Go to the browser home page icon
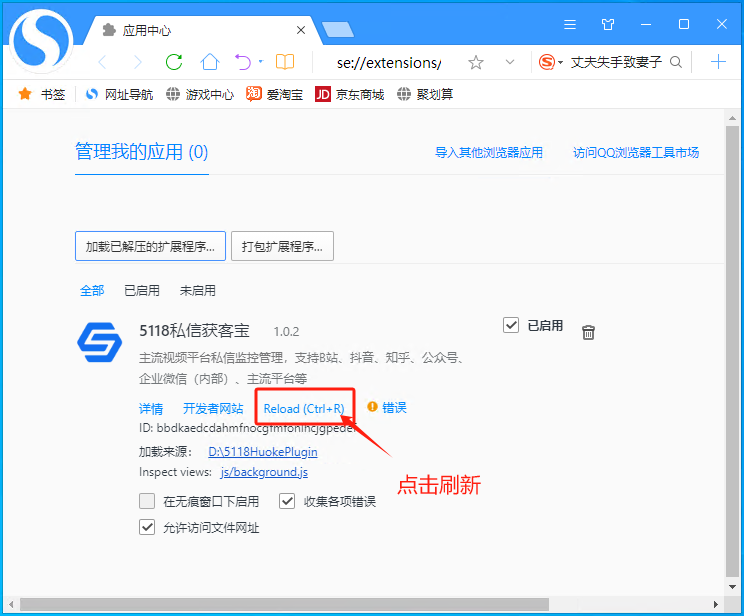This screenshot has height=616, width=744. (x=209, y=62)
